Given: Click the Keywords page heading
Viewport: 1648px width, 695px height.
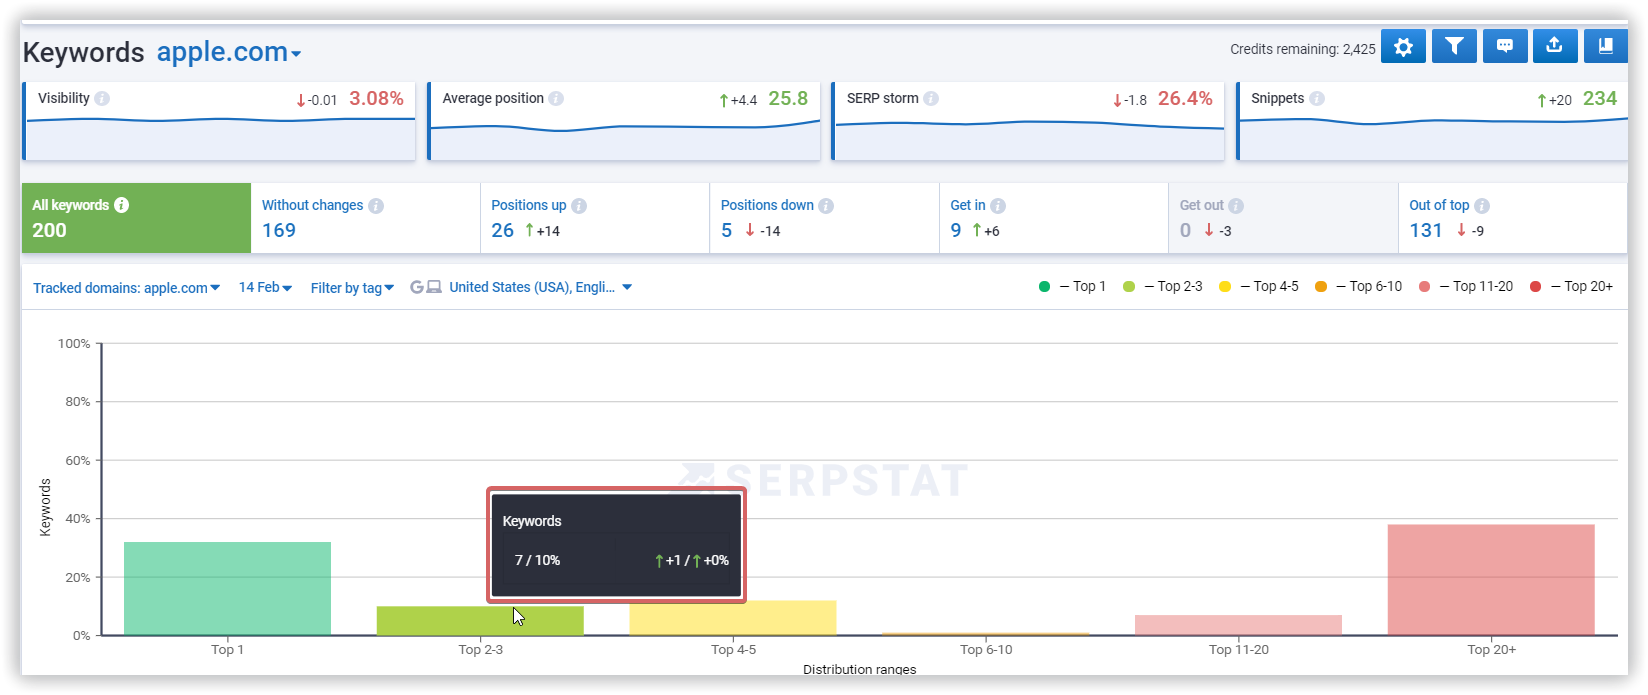Looking at the screenshot, I should (x=84, y=52).
